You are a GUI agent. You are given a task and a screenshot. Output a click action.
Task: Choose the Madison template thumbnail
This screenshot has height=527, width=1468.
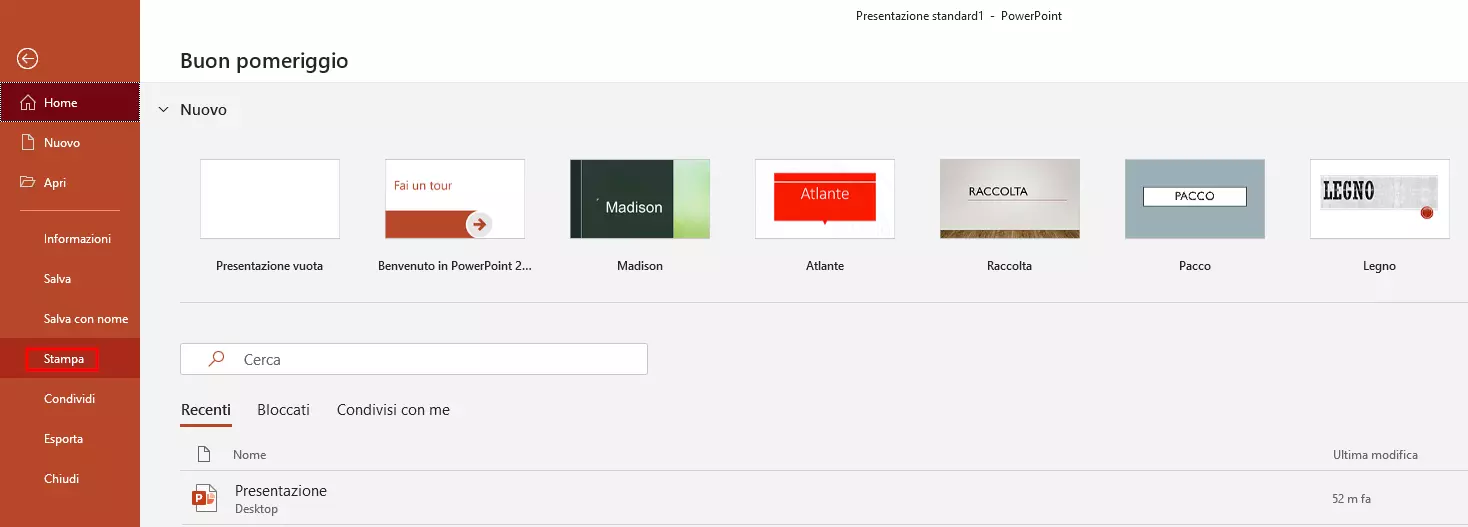pyautogui.click(x=640, y=199)
